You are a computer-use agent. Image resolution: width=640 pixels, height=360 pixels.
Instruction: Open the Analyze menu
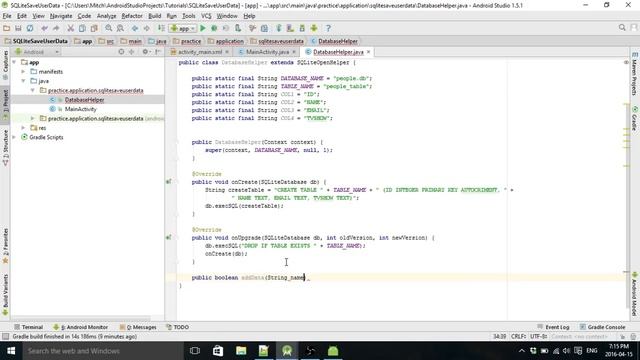pyautogui.click(x=107, y=16)
